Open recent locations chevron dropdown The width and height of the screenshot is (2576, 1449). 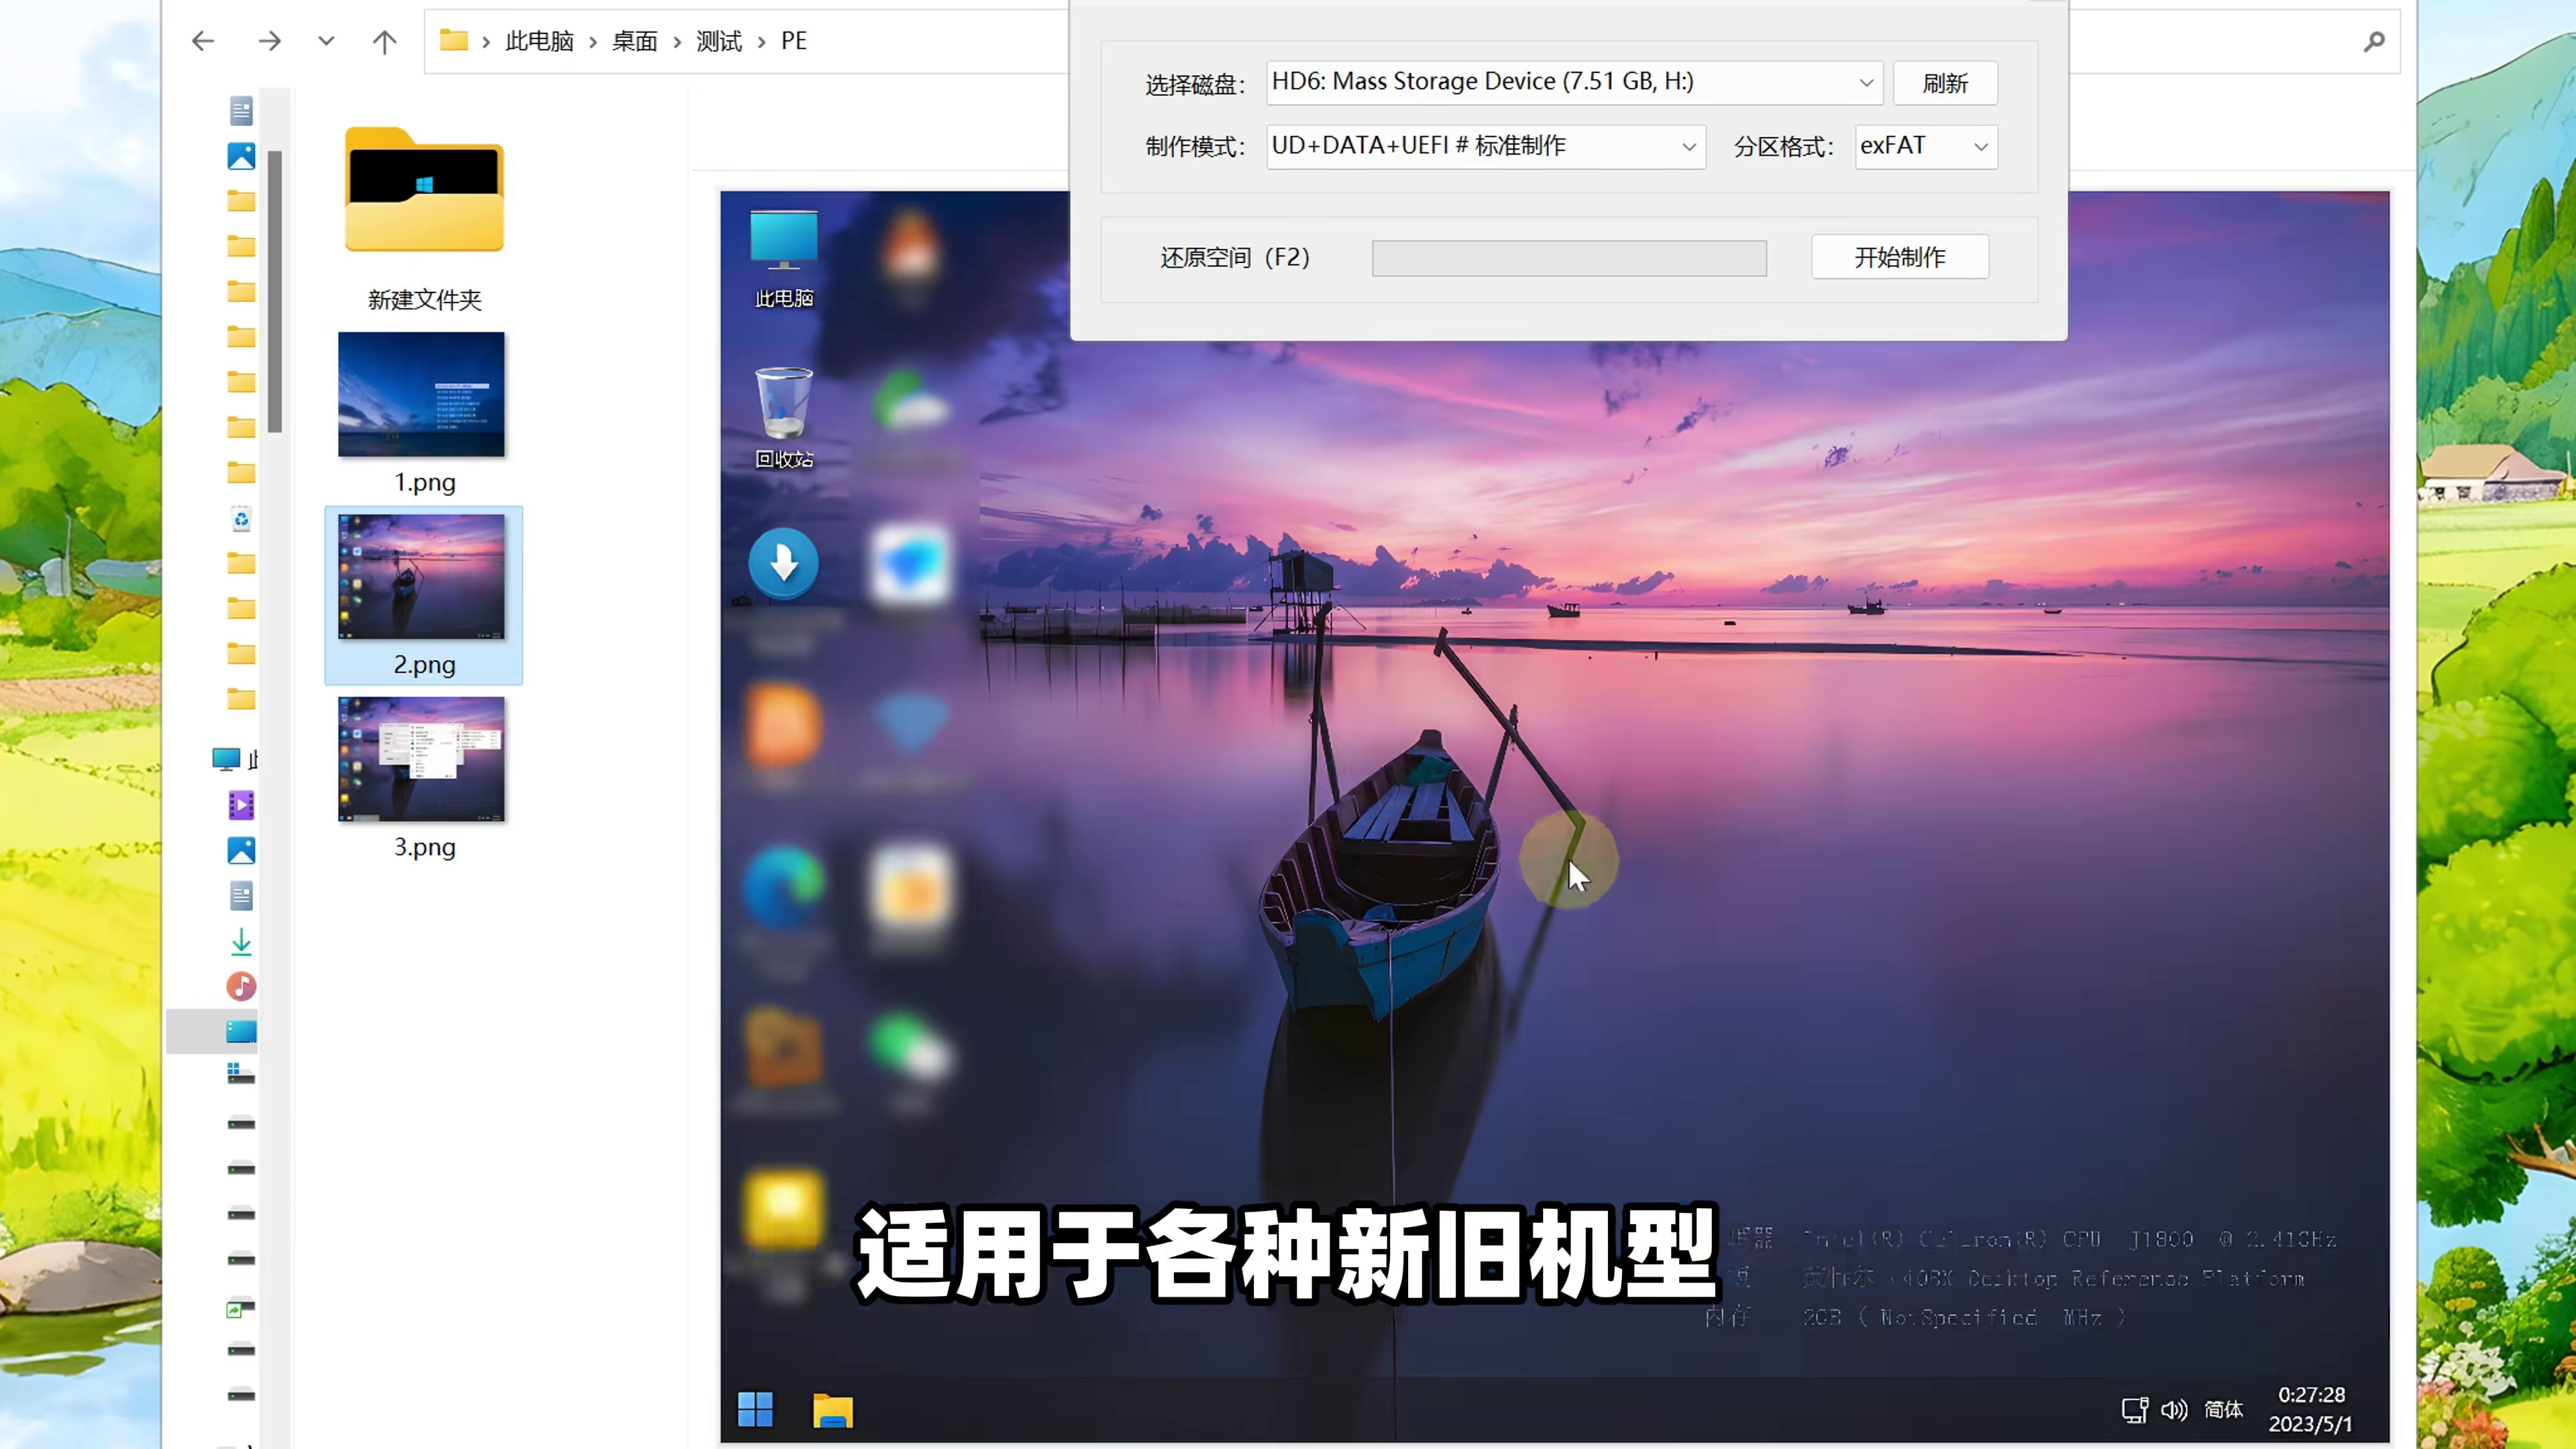click(x=326, y=41)
